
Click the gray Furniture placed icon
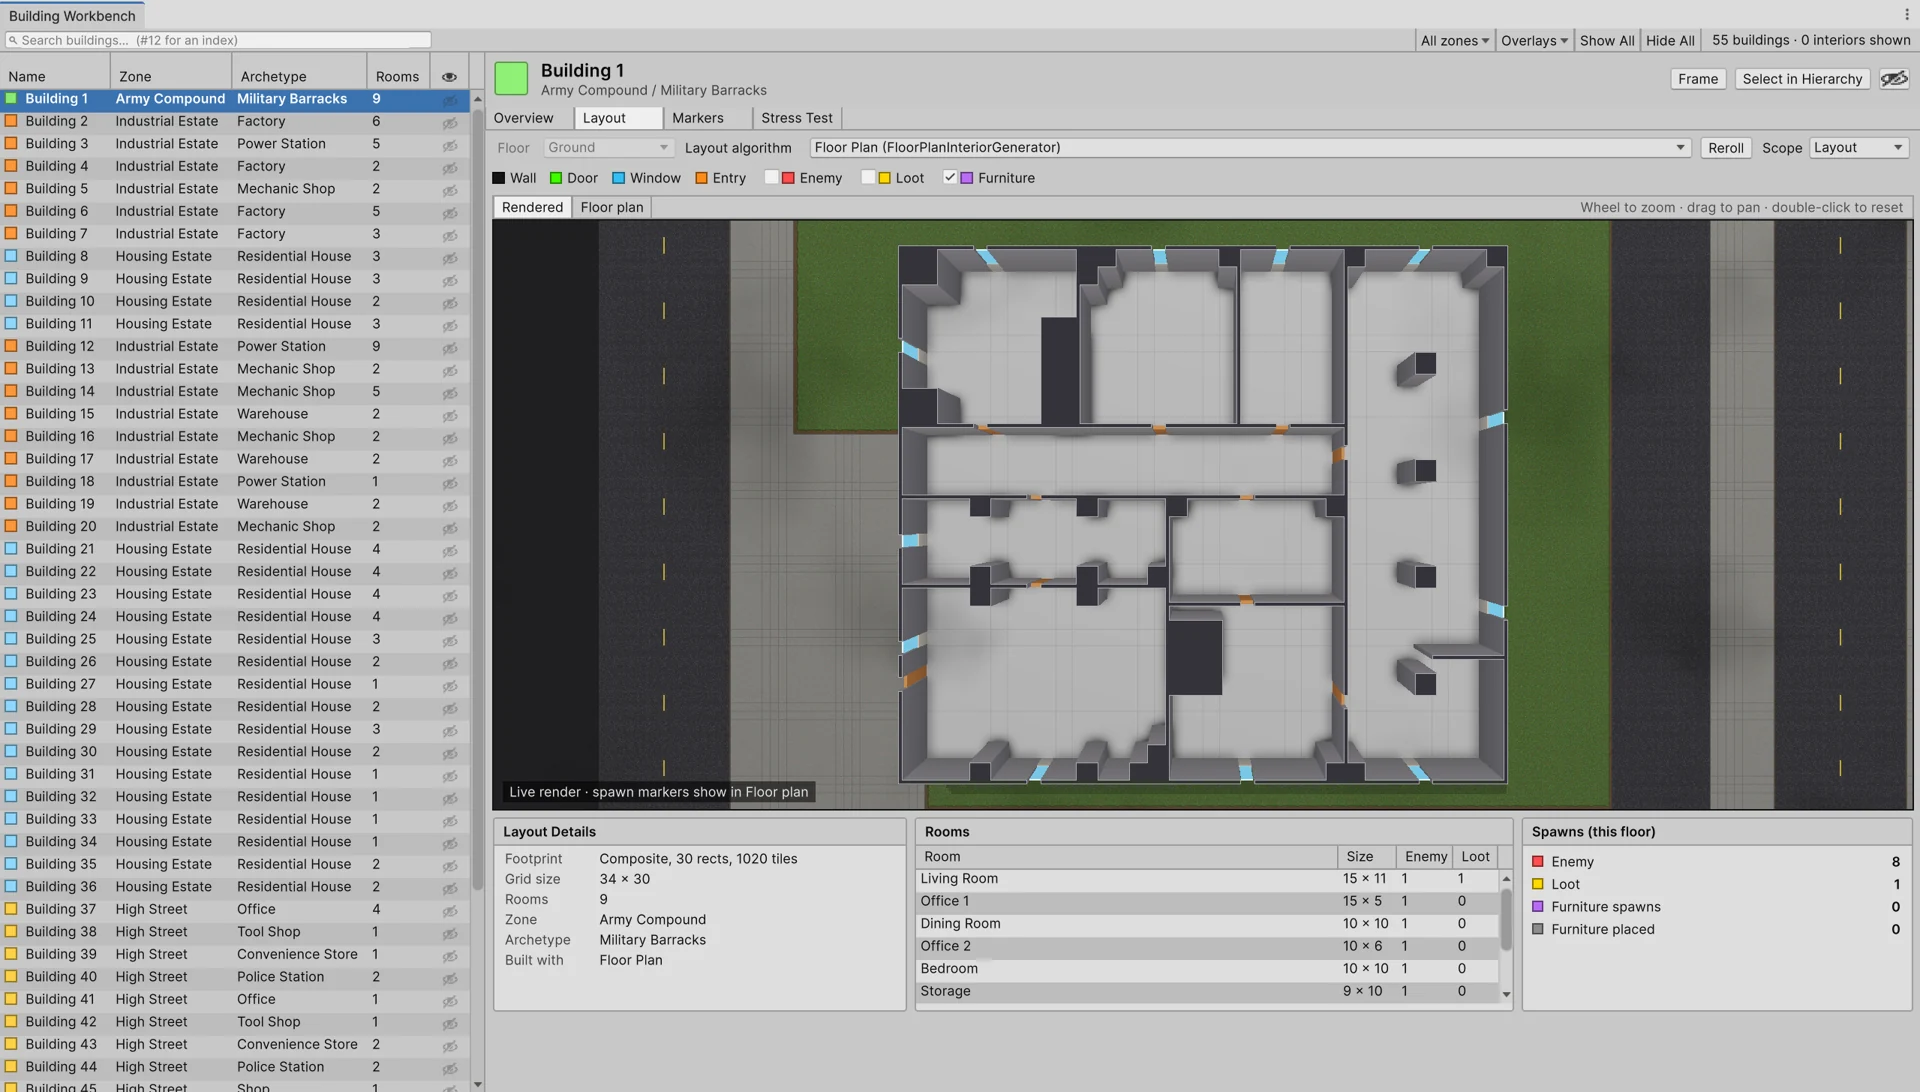(1538, 929)
